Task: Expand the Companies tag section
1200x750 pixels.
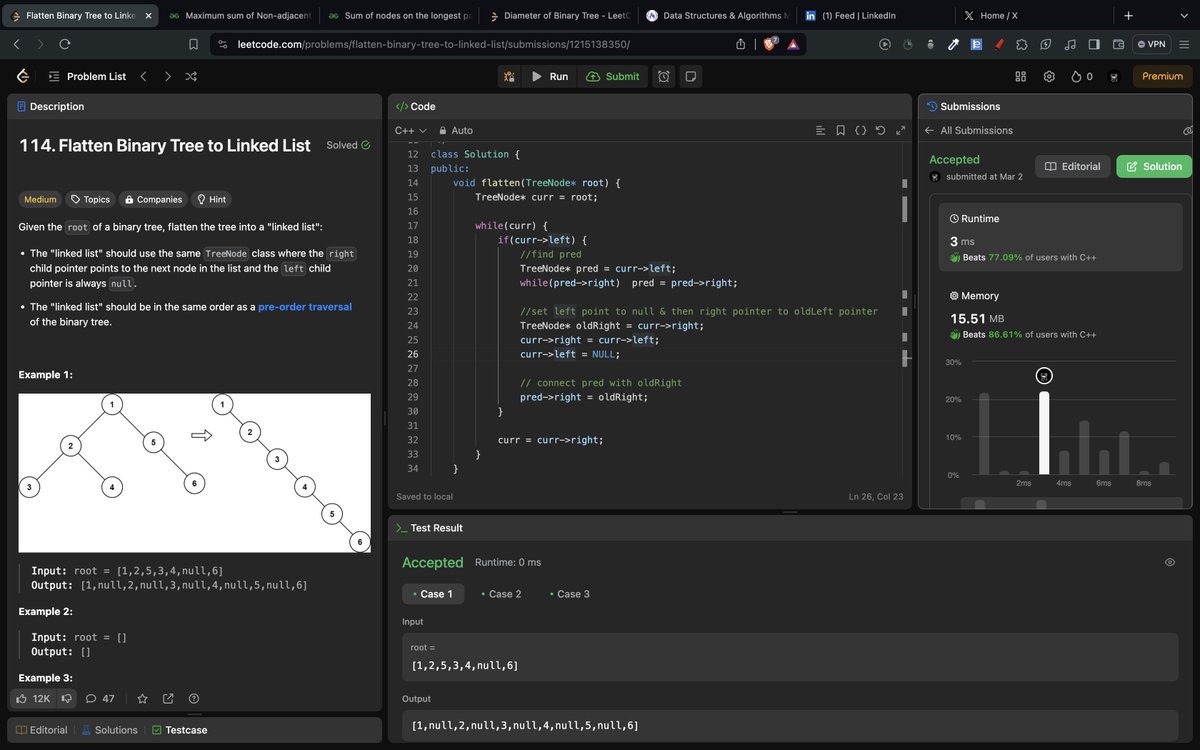Action: (152, 199)
